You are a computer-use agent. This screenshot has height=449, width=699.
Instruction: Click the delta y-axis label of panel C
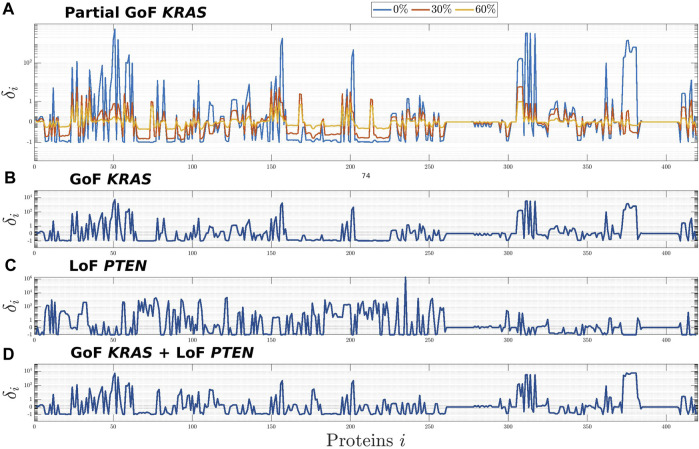15,306
